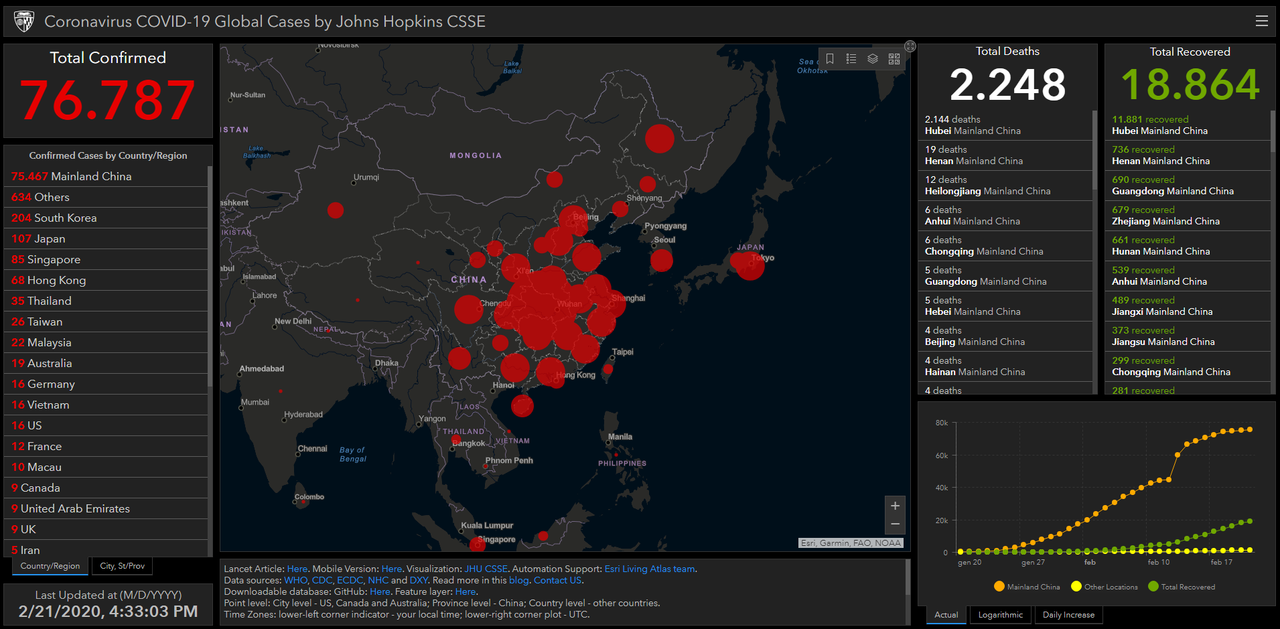Select South Korea in the country list

click(x=108, y=218)
